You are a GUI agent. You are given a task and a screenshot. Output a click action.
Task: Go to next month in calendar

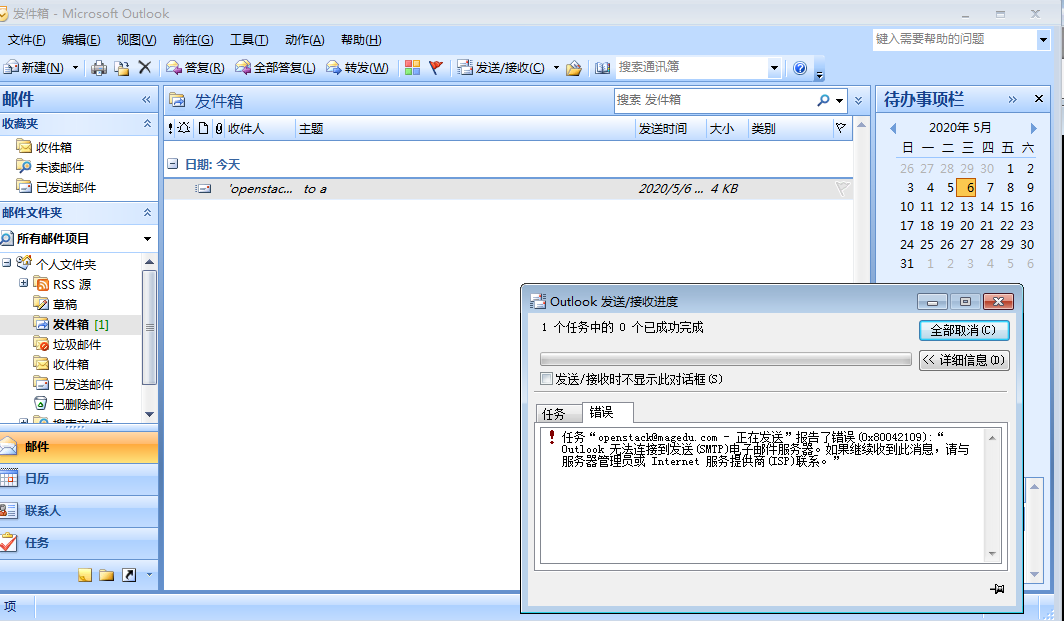(1033, 128)
